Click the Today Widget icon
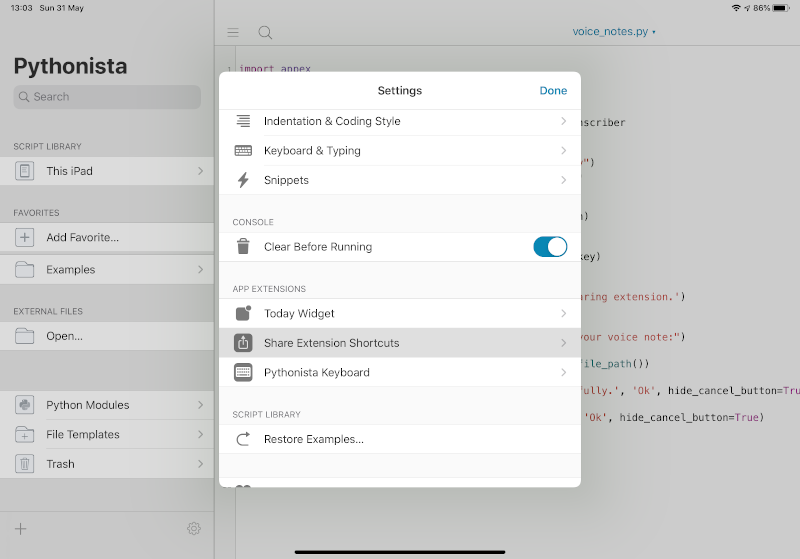 coord(243,313)
